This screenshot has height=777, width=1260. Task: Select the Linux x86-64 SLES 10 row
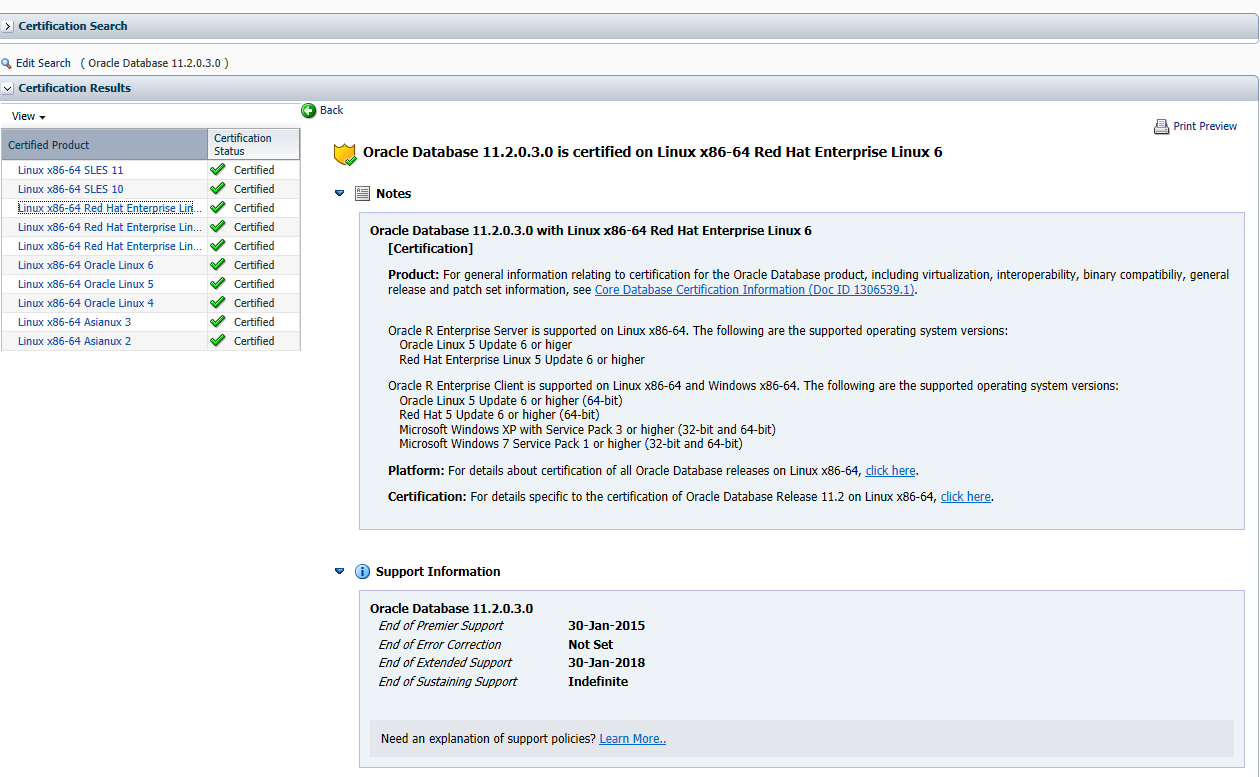point(151,189)
